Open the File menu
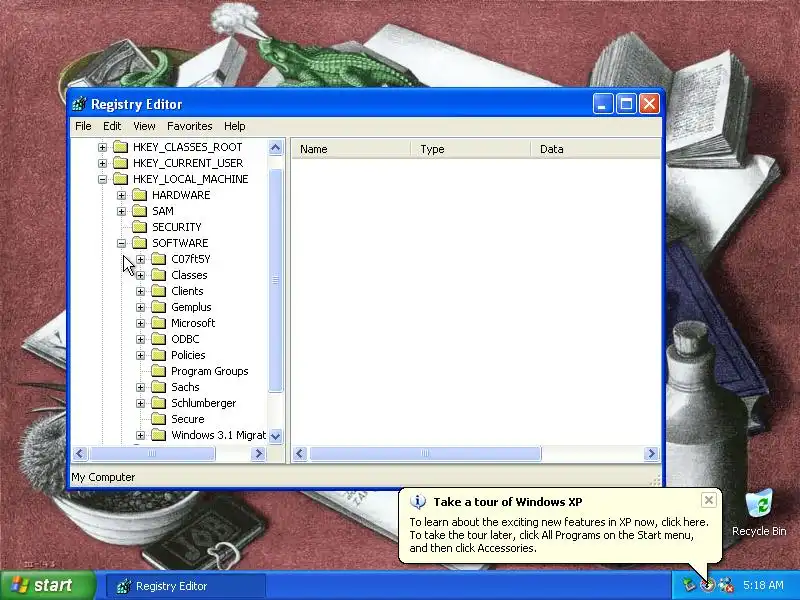The image size is (800, 600). pos(83,126)
